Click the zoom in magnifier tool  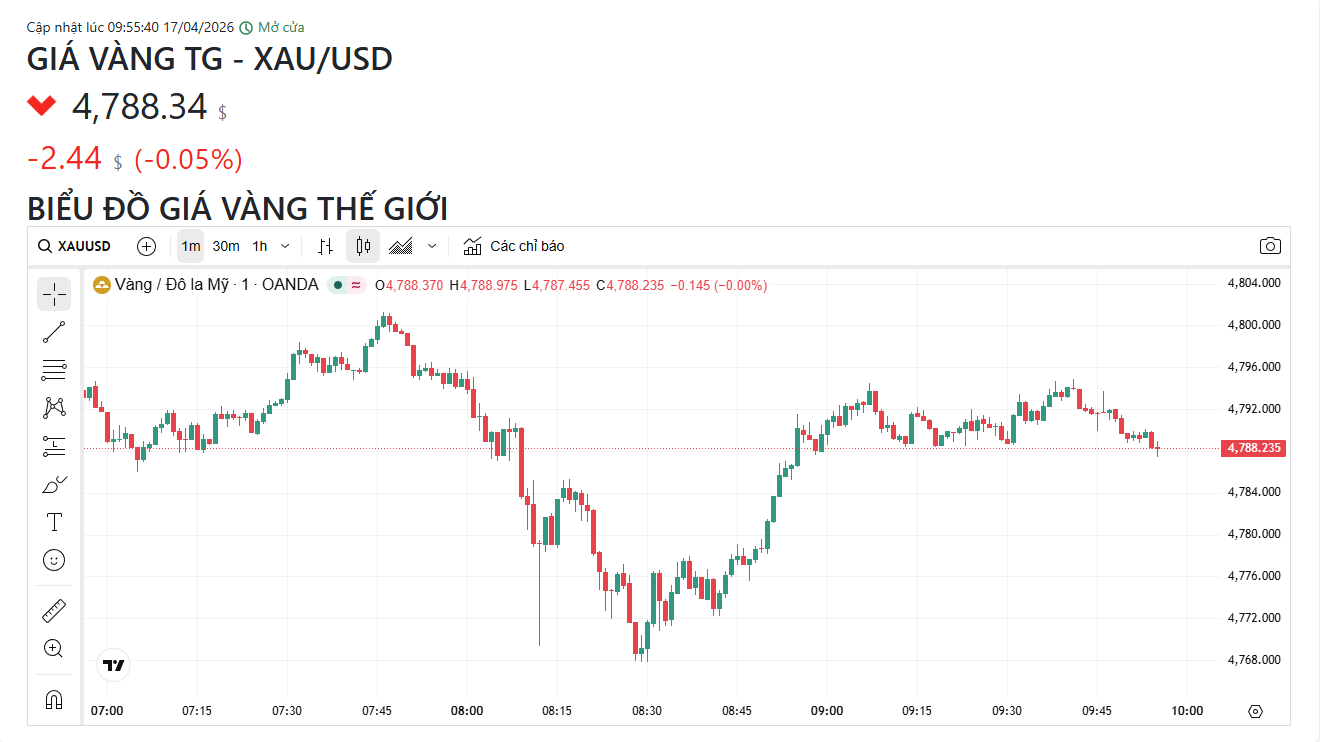coord(54,648)
